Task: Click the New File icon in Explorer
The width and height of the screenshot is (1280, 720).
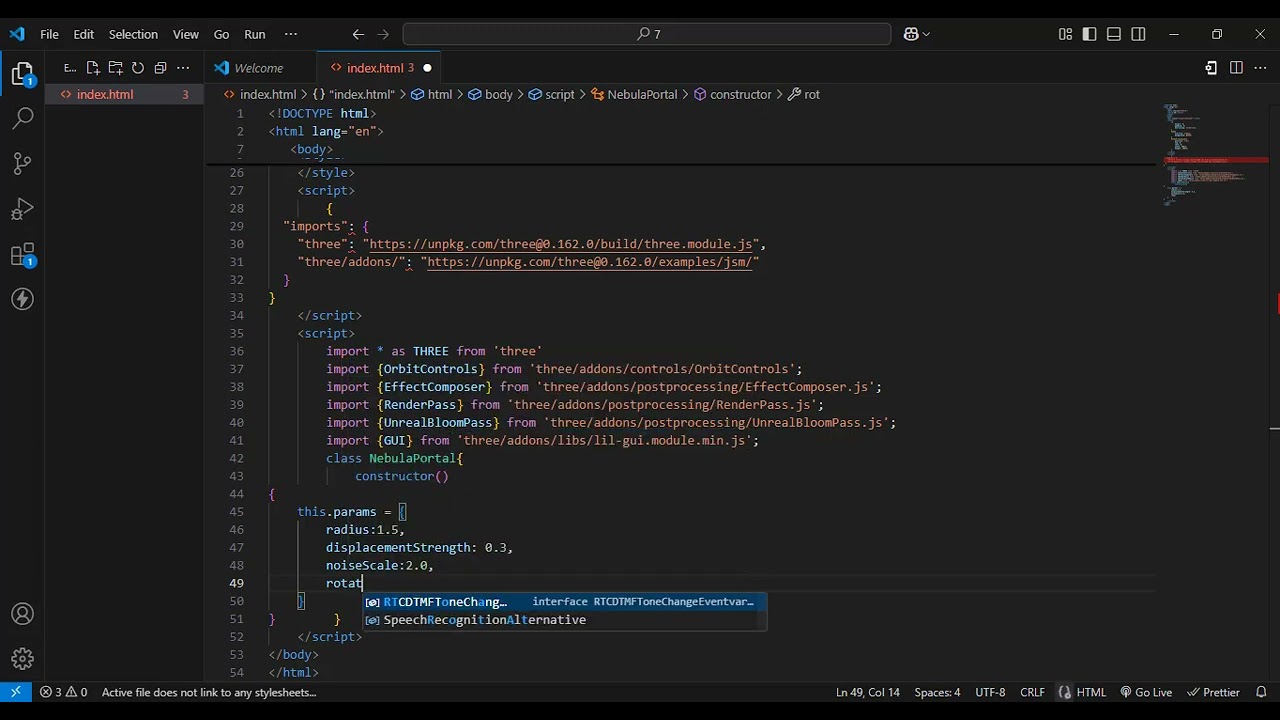Action: click(x=93, y=68)
